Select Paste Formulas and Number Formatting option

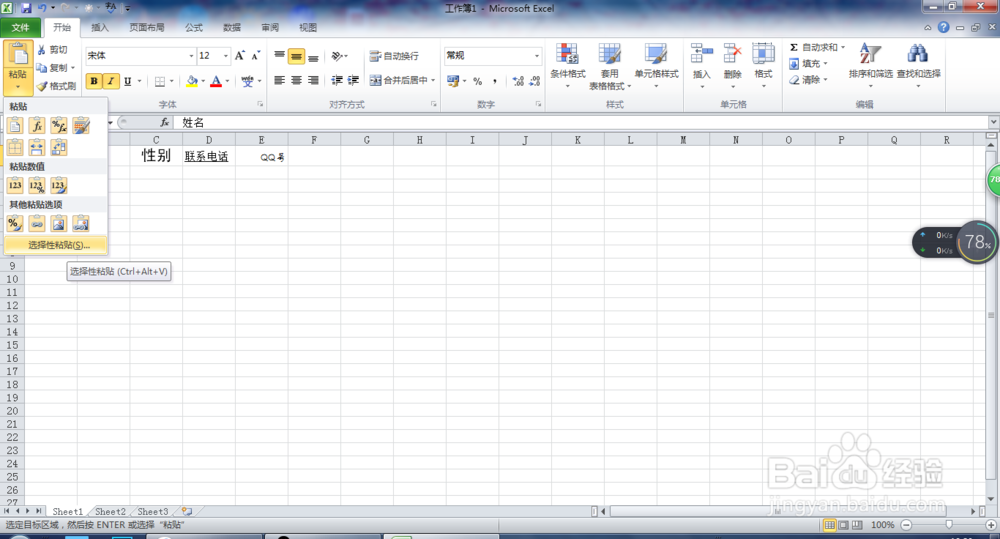pyautogui.click(x=59, y=126)
